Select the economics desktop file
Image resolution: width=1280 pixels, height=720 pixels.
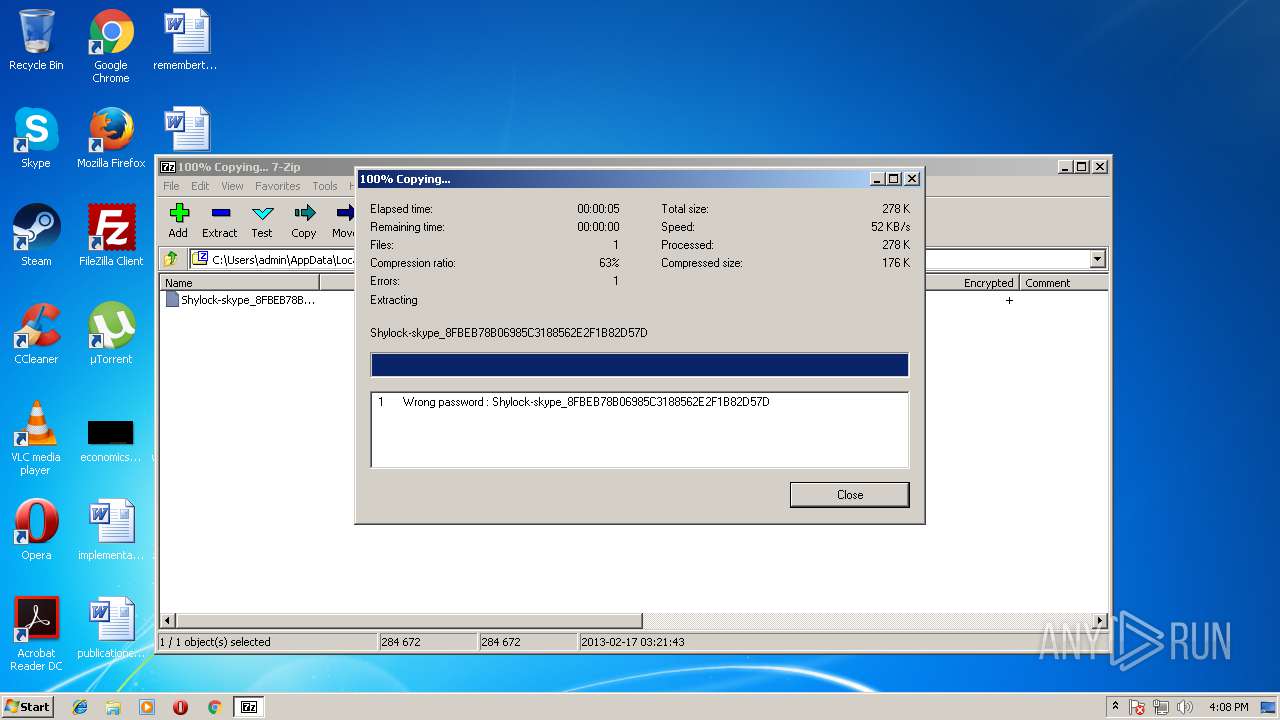[111, 440]
